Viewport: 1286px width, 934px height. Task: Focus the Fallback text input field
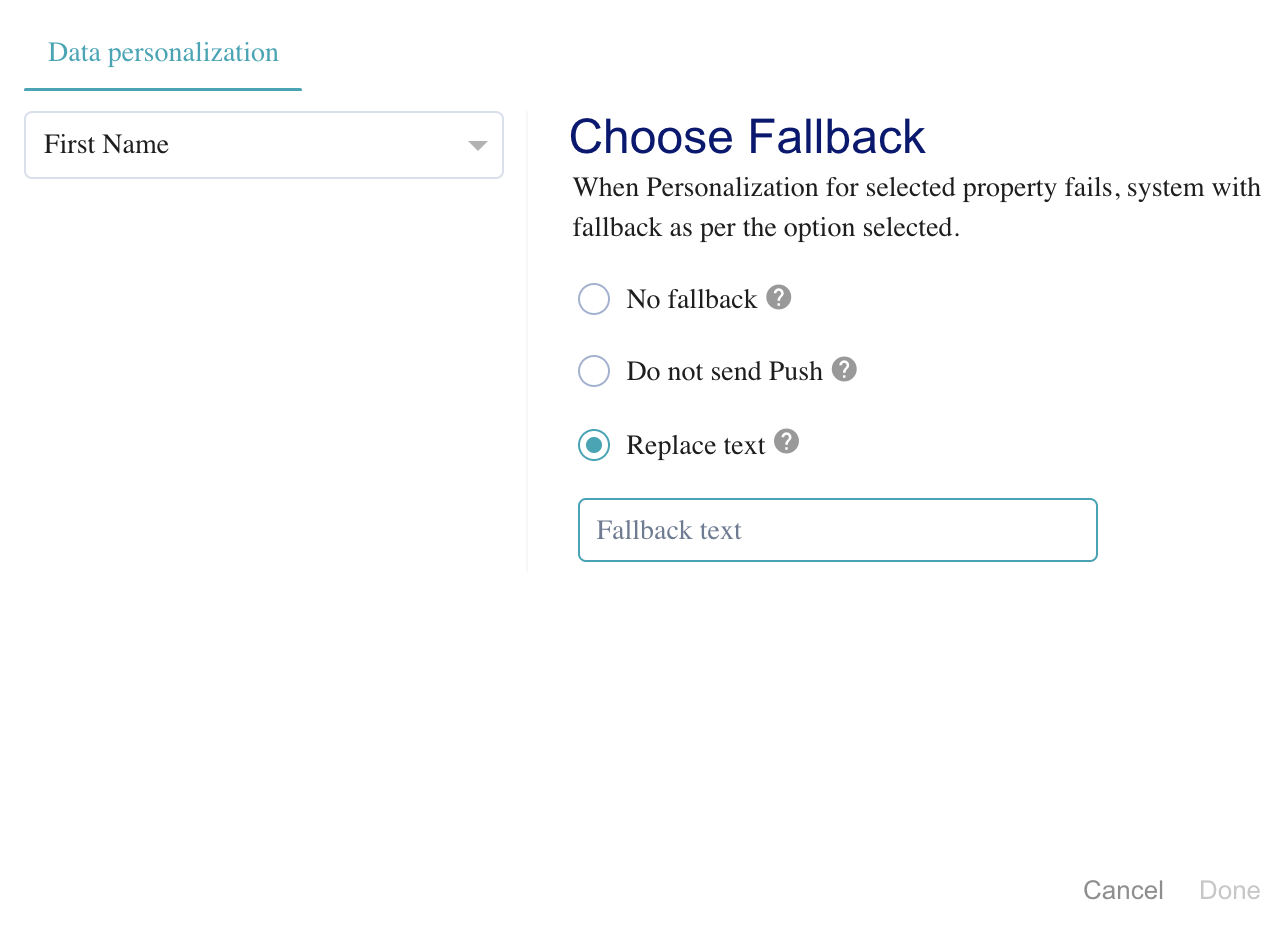(x=837, y=530)
